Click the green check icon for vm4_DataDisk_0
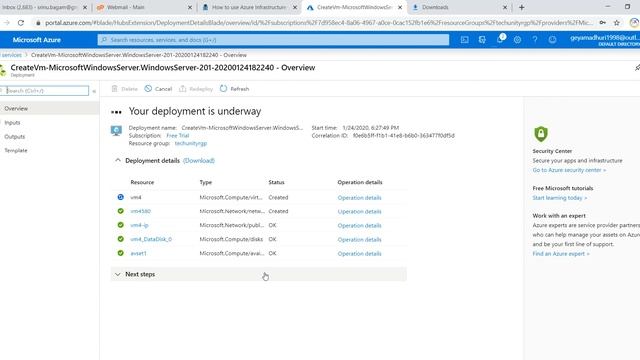The image size is (640, 360). [120, 239]
